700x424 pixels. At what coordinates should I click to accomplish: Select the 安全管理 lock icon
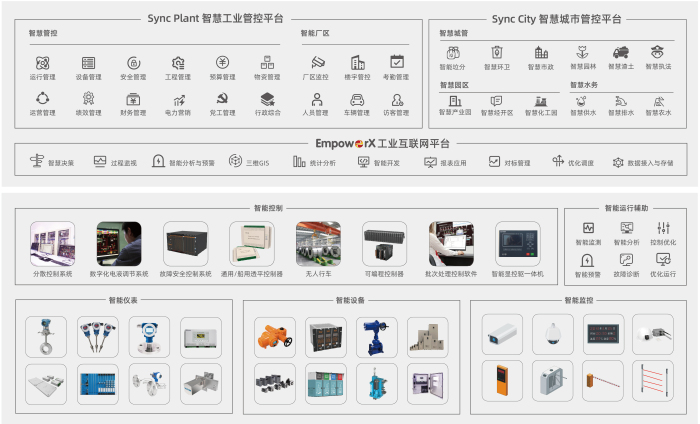(133, 63)
